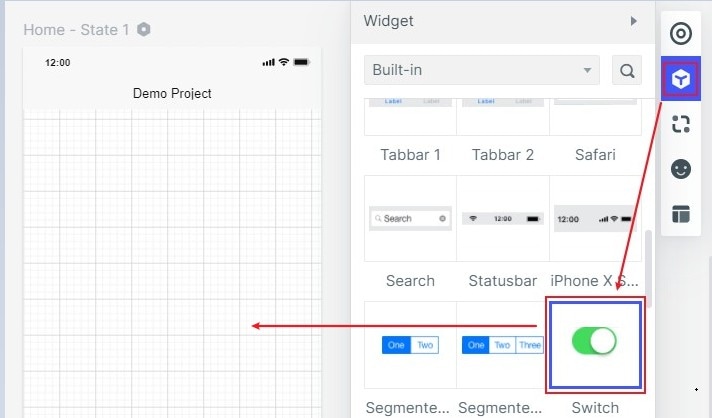Open the layout template icon in sidebar
Image resolution: width=712 pixels, height=418 pixels.
tap(681, 214)
